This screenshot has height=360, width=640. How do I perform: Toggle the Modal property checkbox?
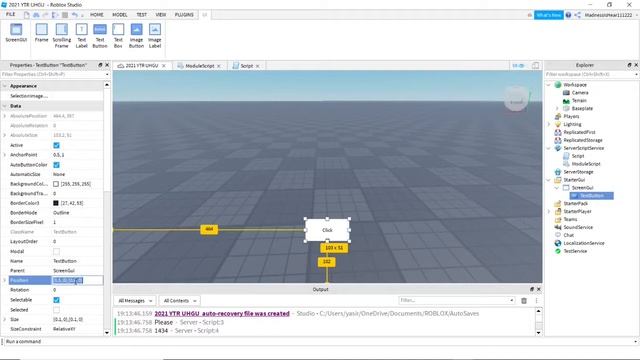[x=56, y=251]
